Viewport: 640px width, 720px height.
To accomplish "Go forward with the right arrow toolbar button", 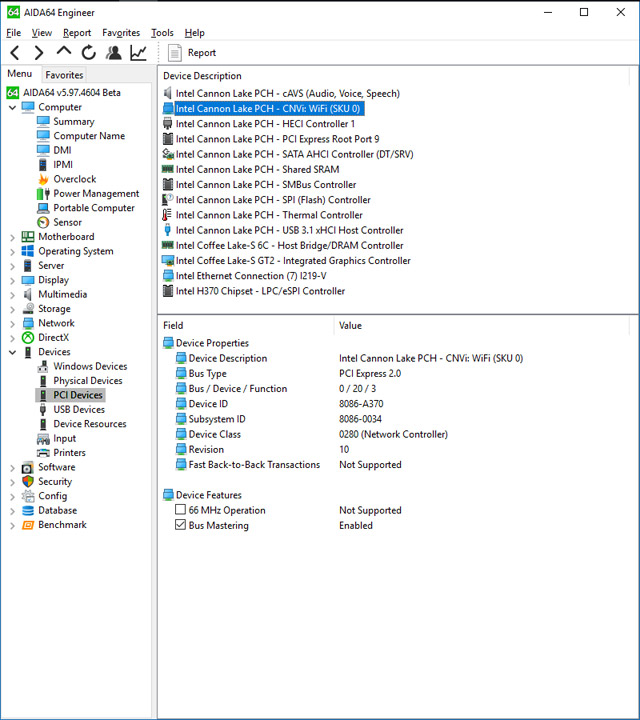I will point(39,53).
